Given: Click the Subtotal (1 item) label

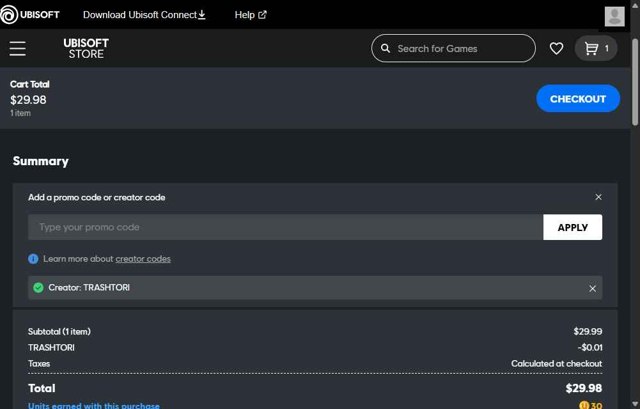Looking at the screenshot, I should point(59,331).
